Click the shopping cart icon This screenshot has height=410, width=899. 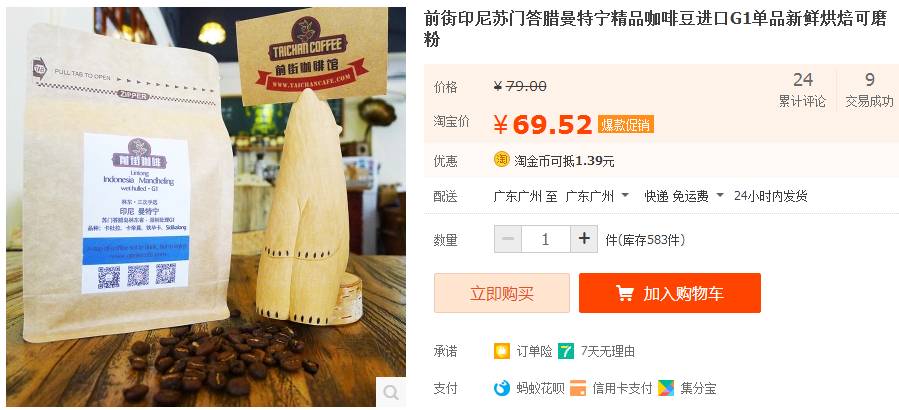pos(624,293)
